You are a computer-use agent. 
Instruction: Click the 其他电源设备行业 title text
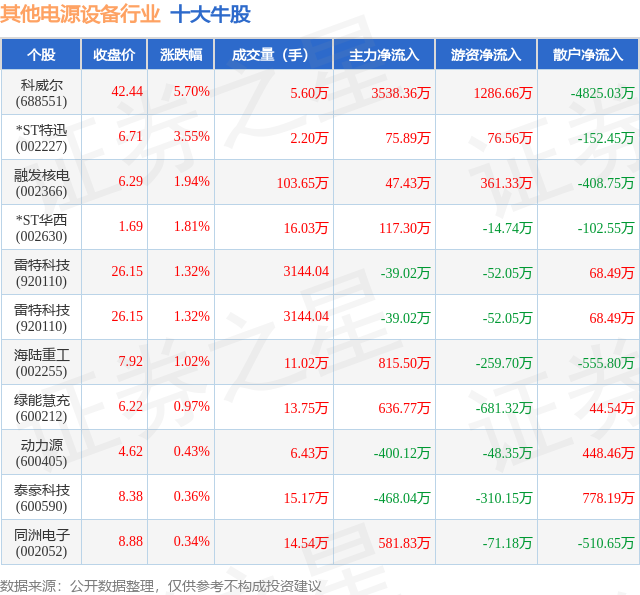(x=80, y=15)
